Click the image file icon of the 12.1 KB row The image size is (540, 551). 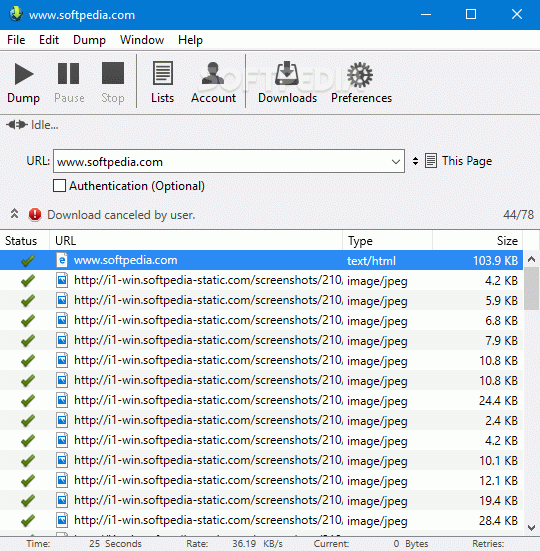(62, 480)
